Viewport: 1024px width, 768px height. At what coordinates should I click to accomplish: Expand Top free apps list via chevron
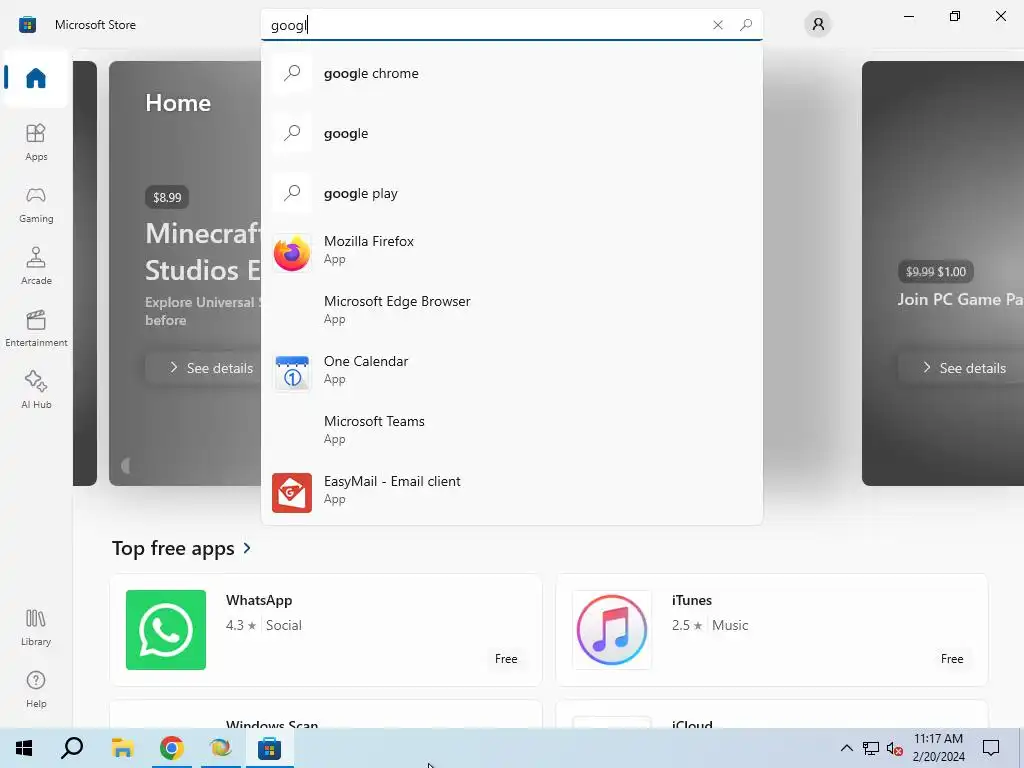247,548
